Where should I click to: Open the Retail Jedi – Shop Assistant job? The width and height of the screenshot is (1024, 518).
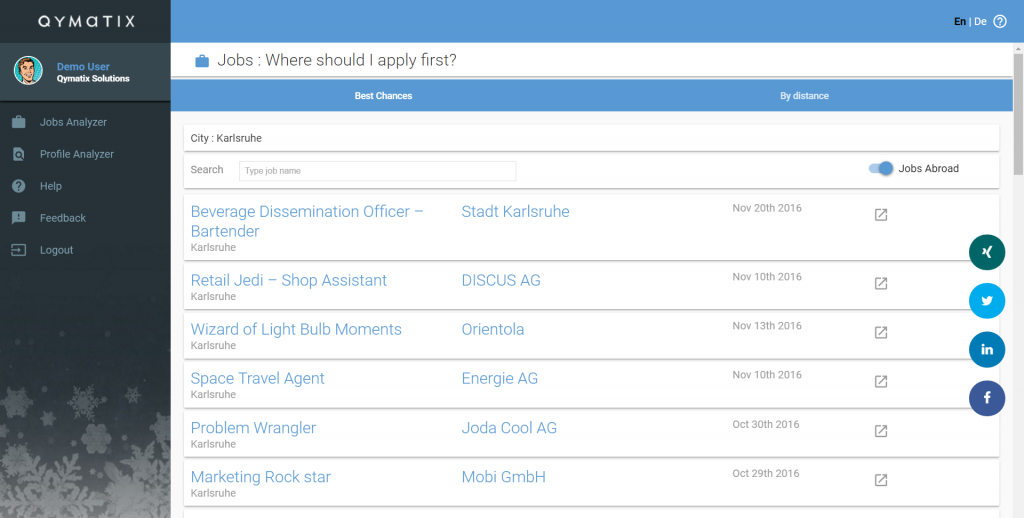click(x=289, y=280)
